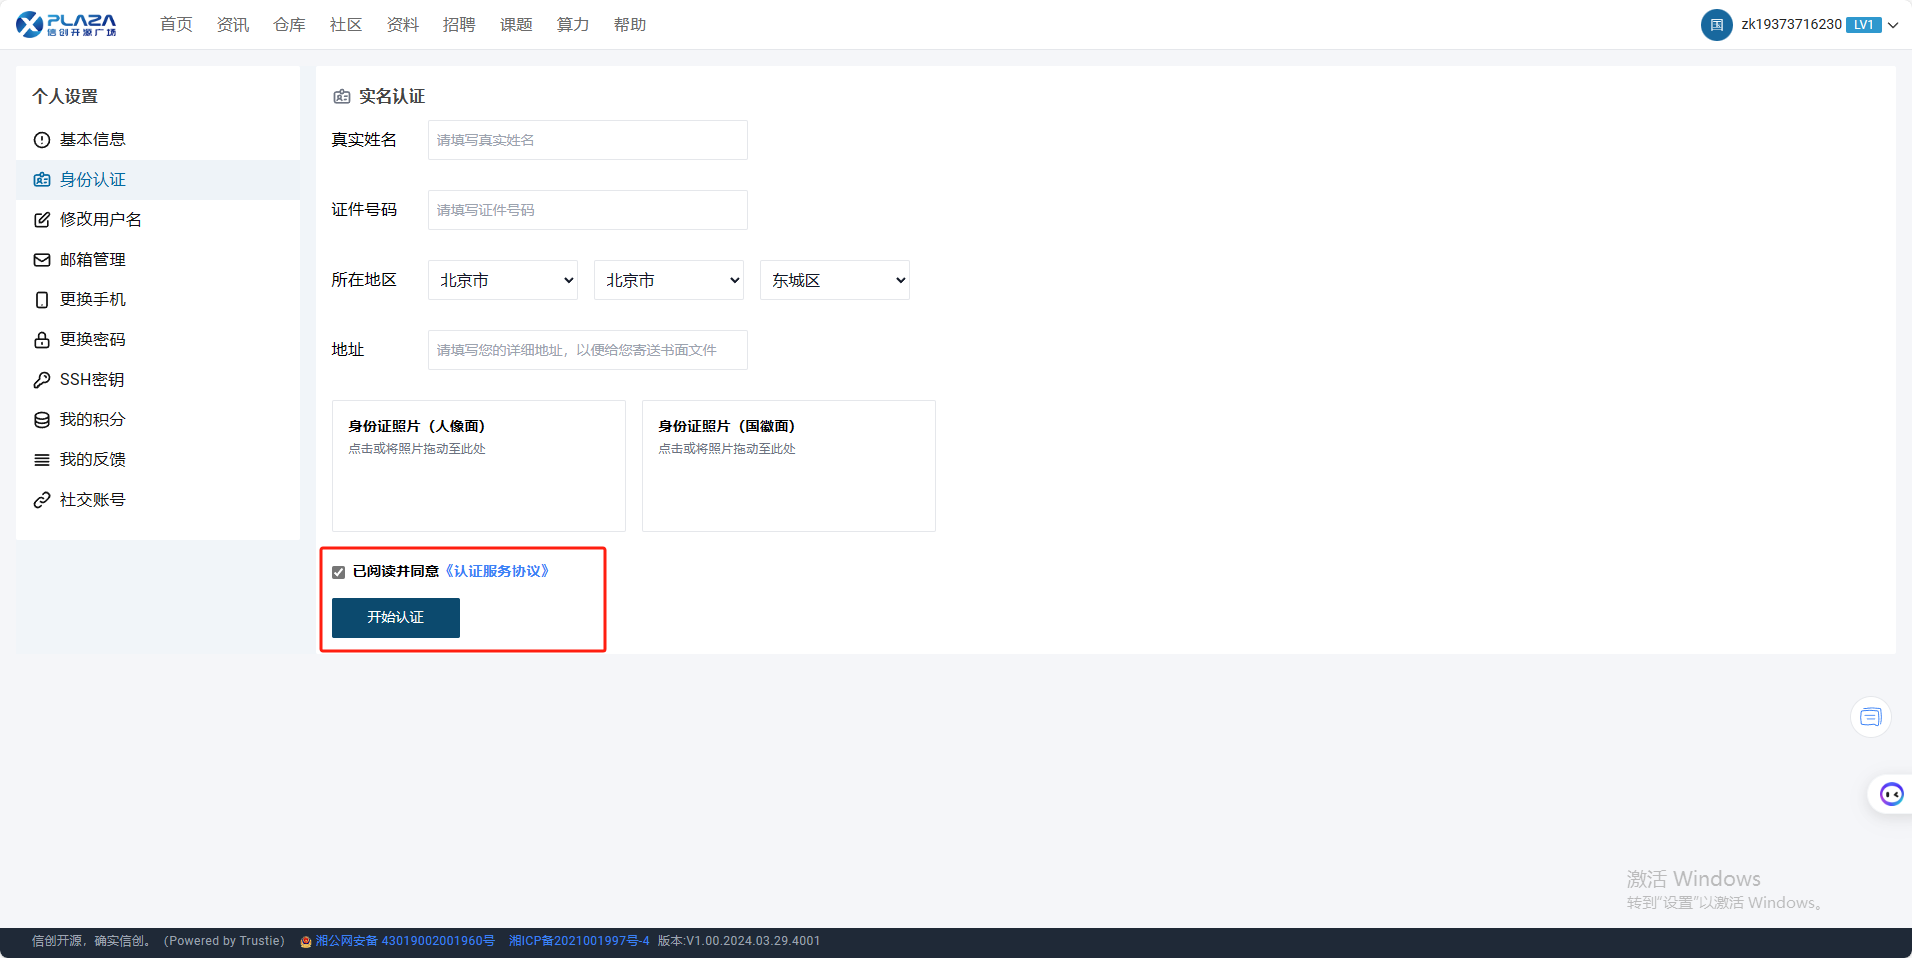
Task: Click the 湘ICP备2021001997号-4 footer link
Action: click(x=579, y=941)
